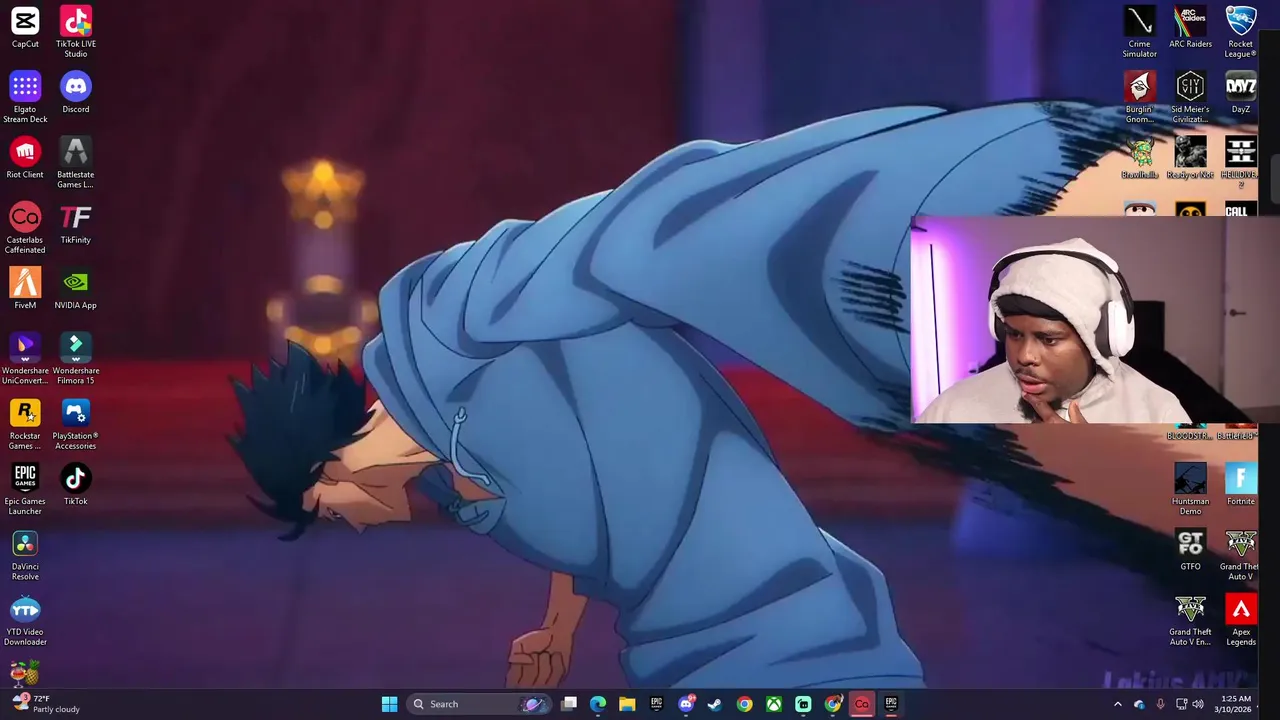Open the CapCut desktop shortcut
The width and height of the screenshot is (1280, 720).
click(x=25, y=27)
